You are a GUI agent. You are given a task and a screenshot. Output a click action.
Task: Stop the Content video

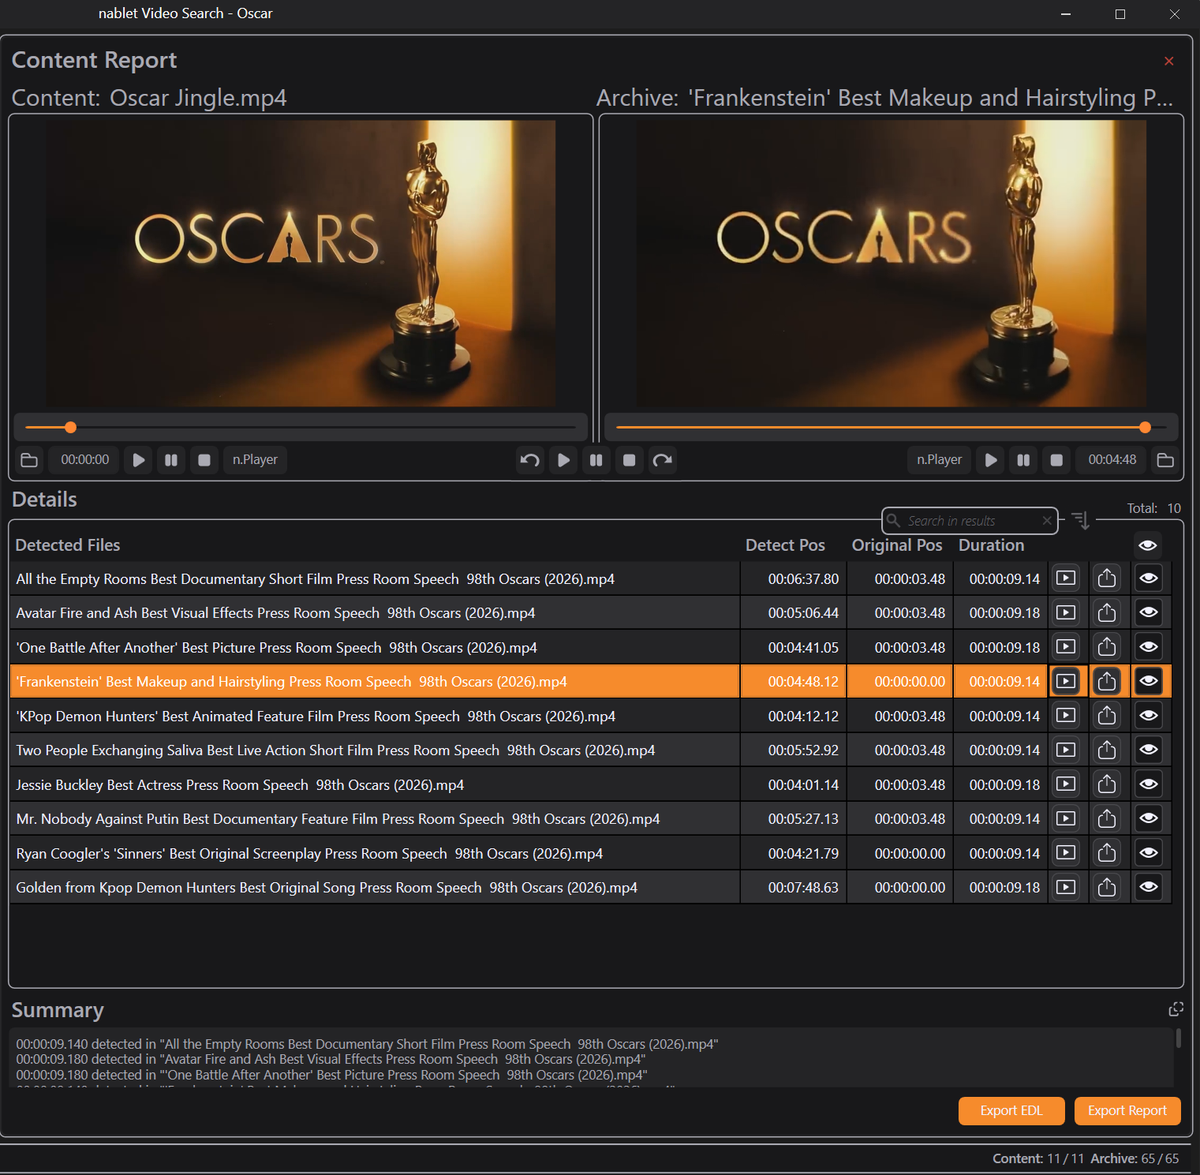click(x=204, y=460)
